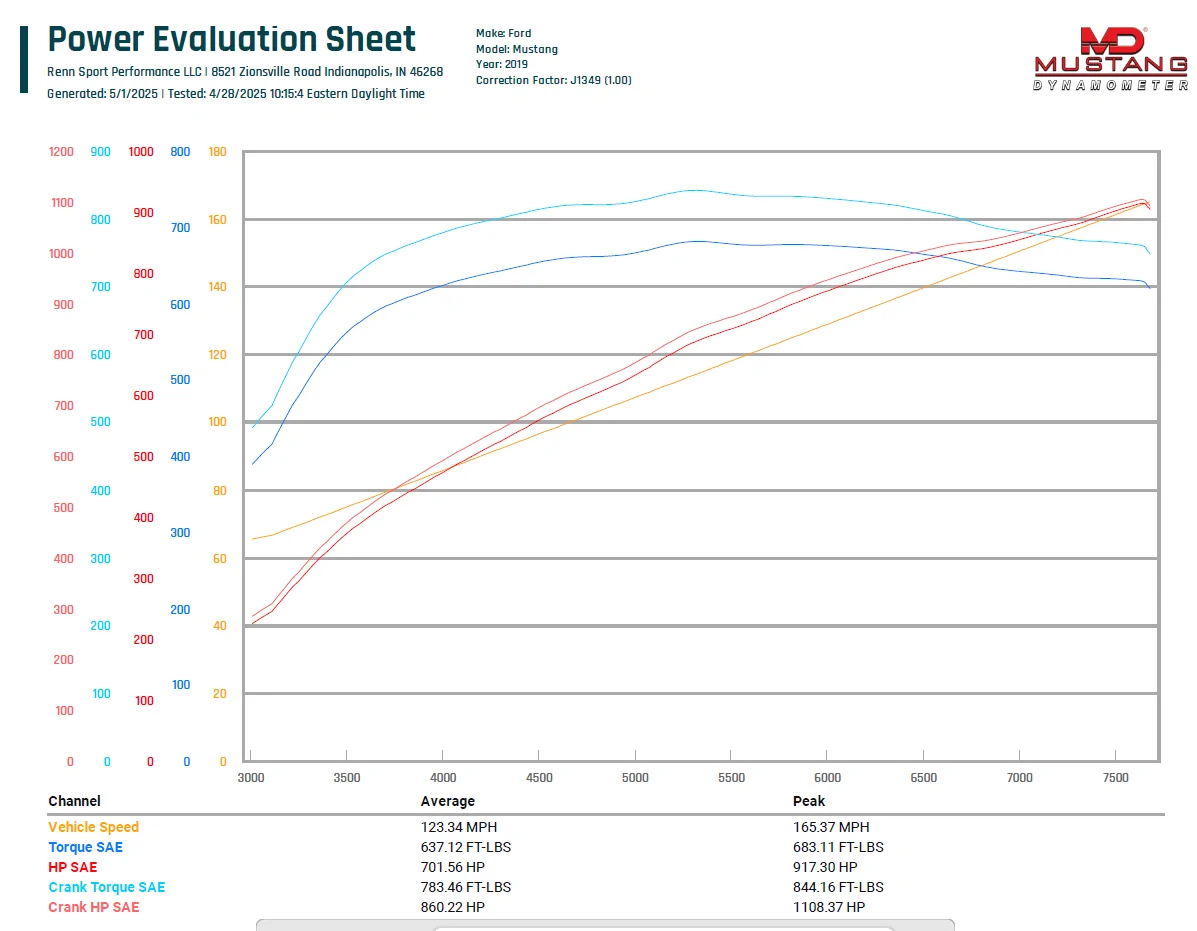Click the 844.16 FT-LBS peak crank torque
Screen dimensions: 1197x931
838,887
